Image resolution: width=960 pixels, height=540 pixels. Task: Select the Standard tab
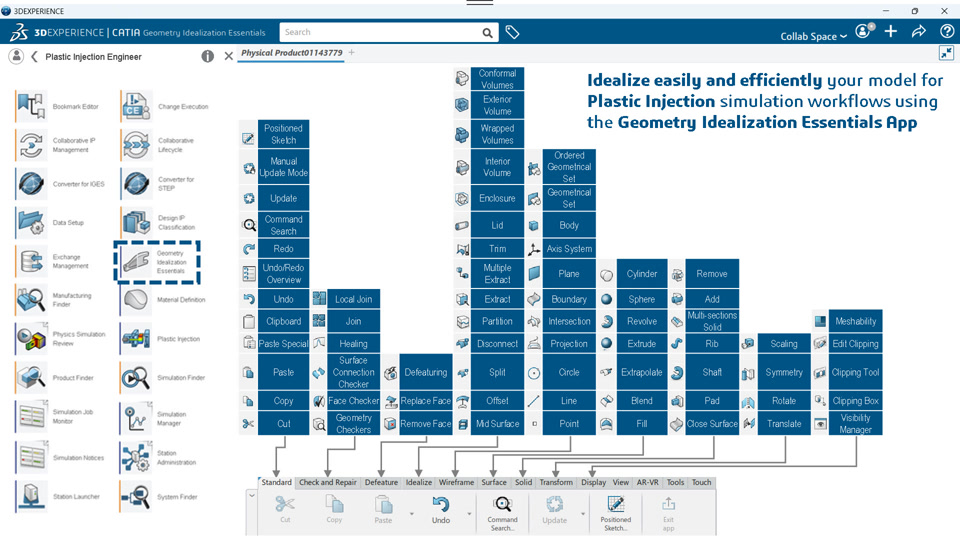click(x=276, y=482)
